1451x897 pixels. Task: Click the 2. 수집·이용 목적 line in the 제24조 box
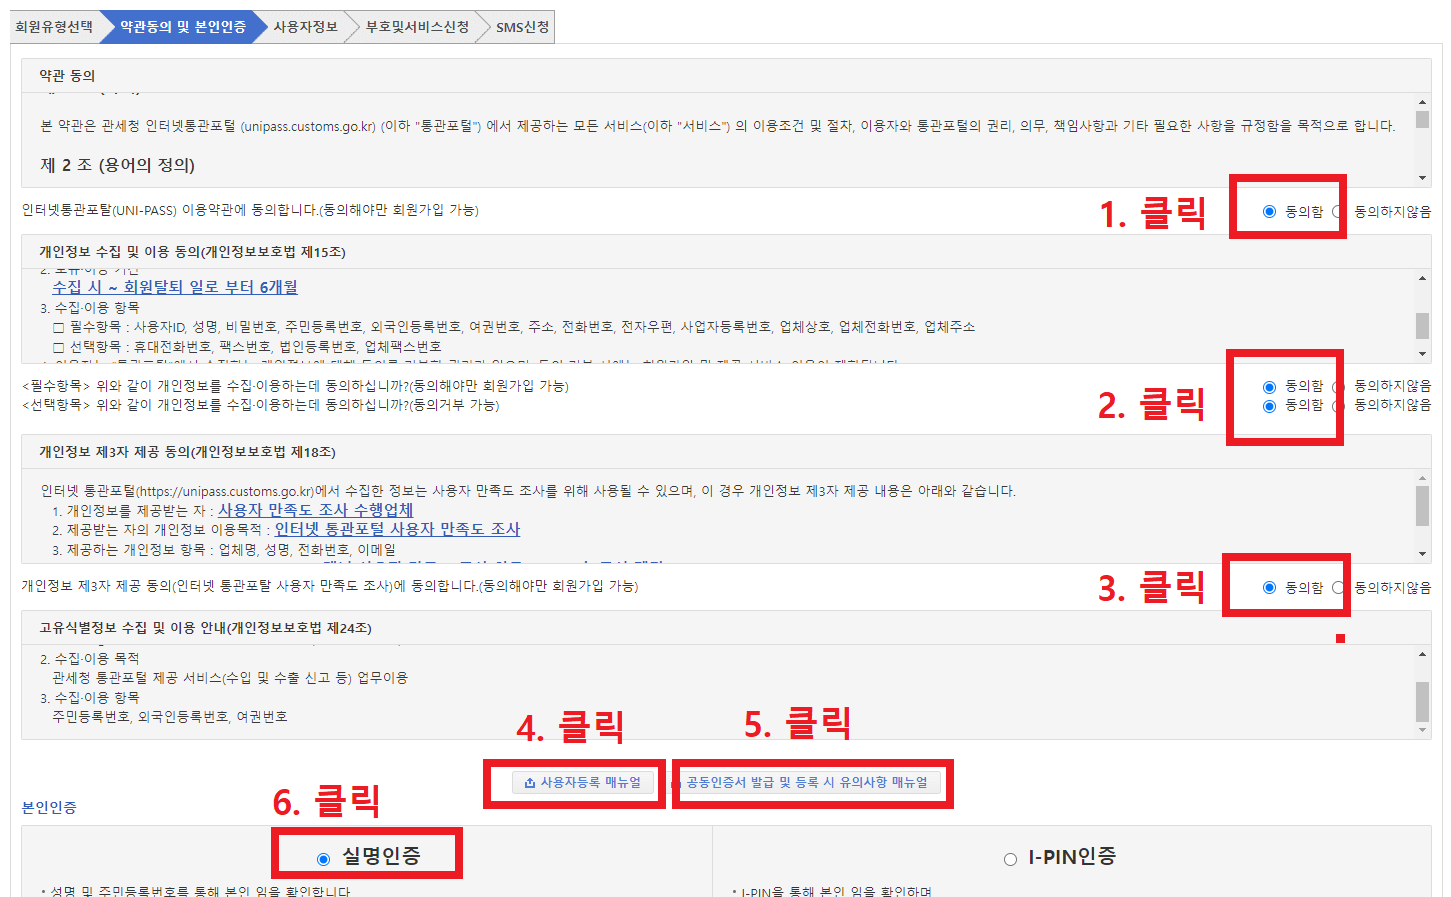pyautogui.click(x=90, y=658)
